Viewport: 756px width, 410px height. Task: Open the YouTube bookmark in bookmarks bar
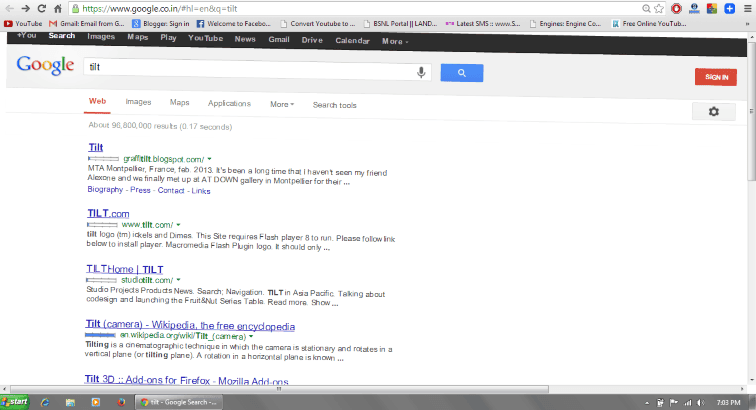click(x=23, y=23)
